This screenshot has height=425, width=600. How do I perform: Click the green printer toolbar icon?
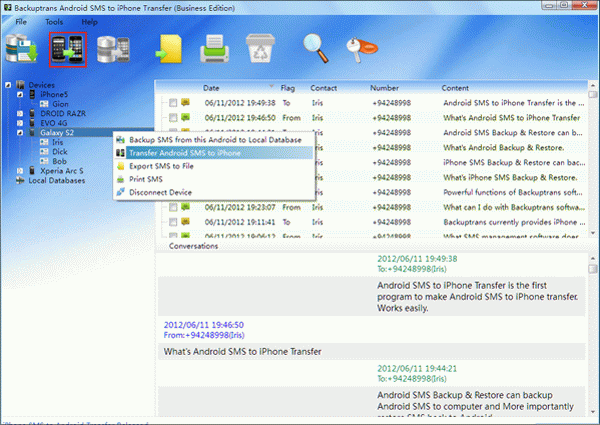(215, 49)
